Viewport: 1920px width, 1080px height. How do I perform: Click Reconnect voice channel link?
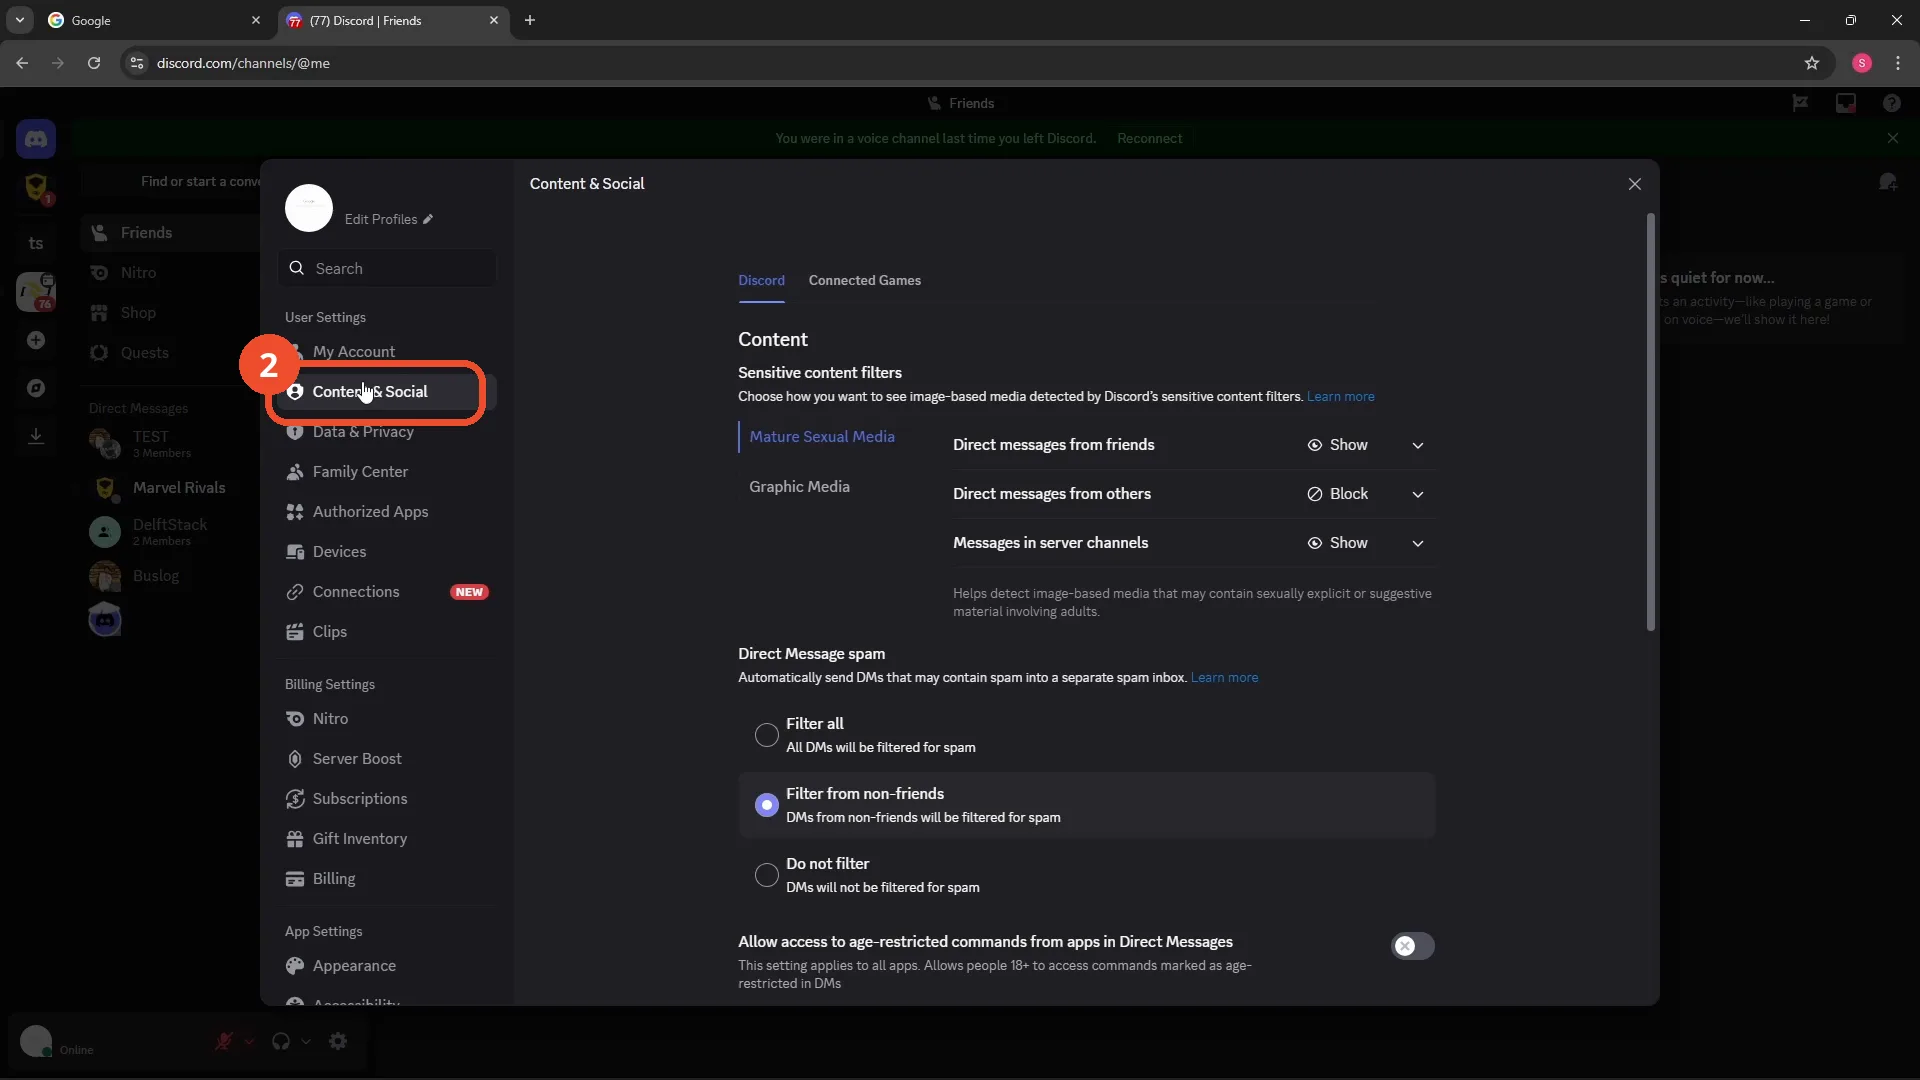(x=1149, y=139)
